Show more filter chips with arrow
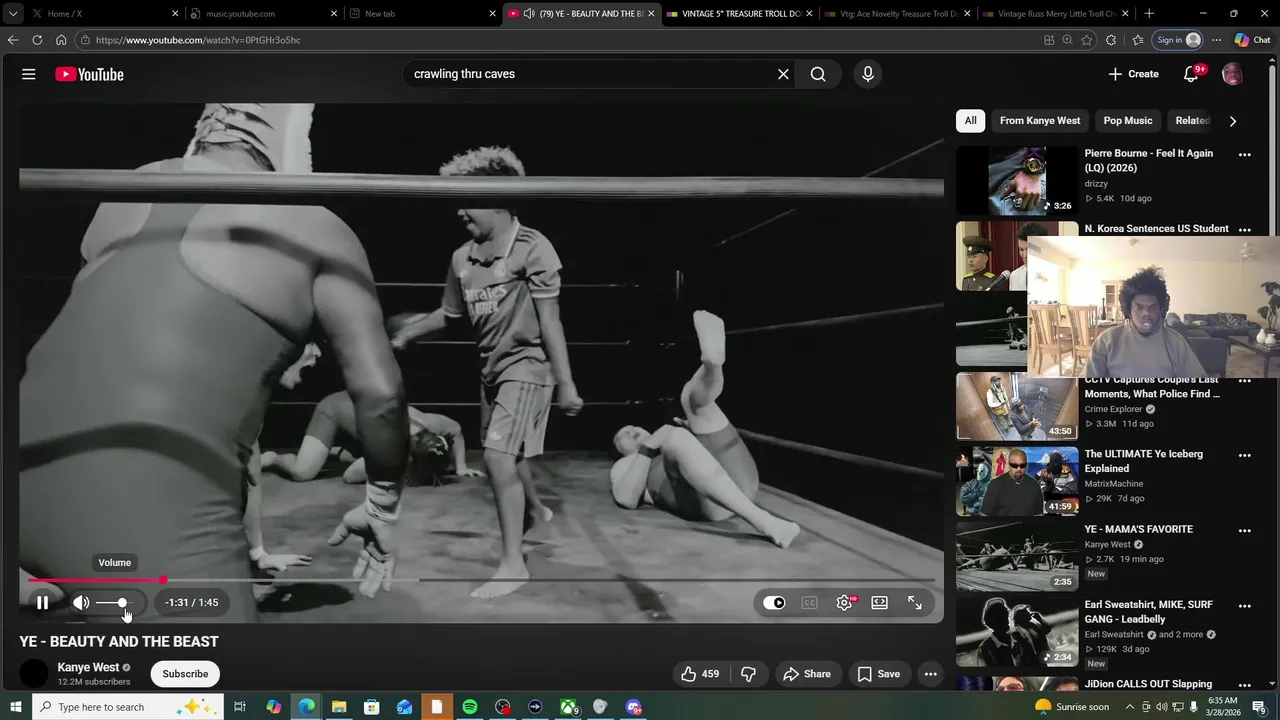The image size is (1280, 720). click(1232, 121)
